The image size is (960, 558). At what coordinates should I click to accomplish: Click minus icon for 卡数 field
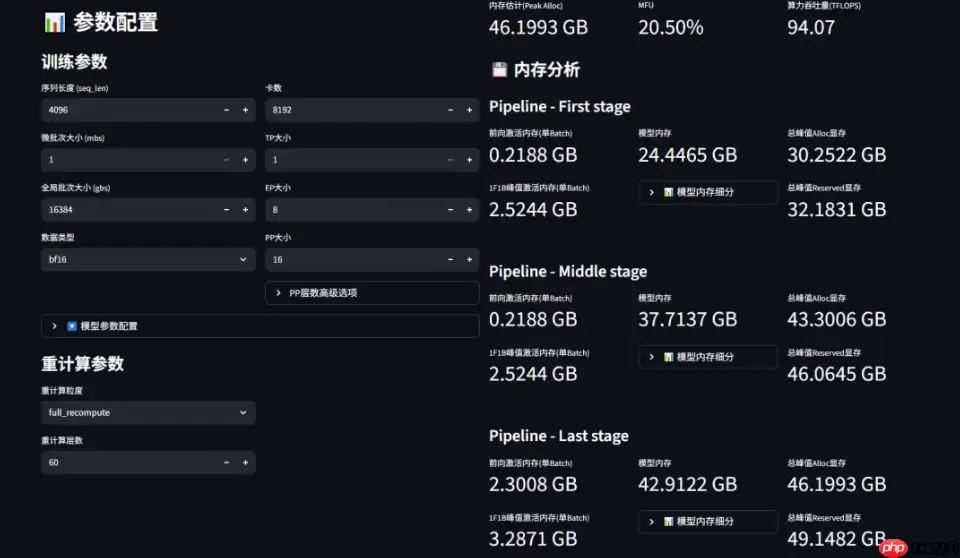450,110
